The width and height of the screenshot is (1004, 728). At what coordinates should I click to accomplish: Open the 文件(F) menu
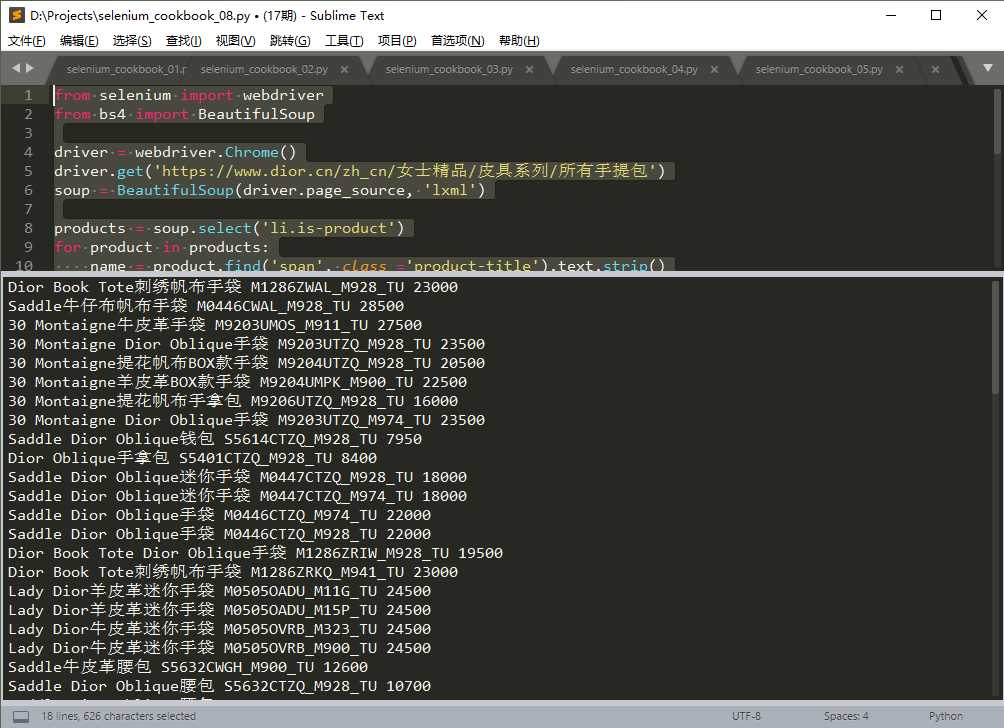click(26, 41)
